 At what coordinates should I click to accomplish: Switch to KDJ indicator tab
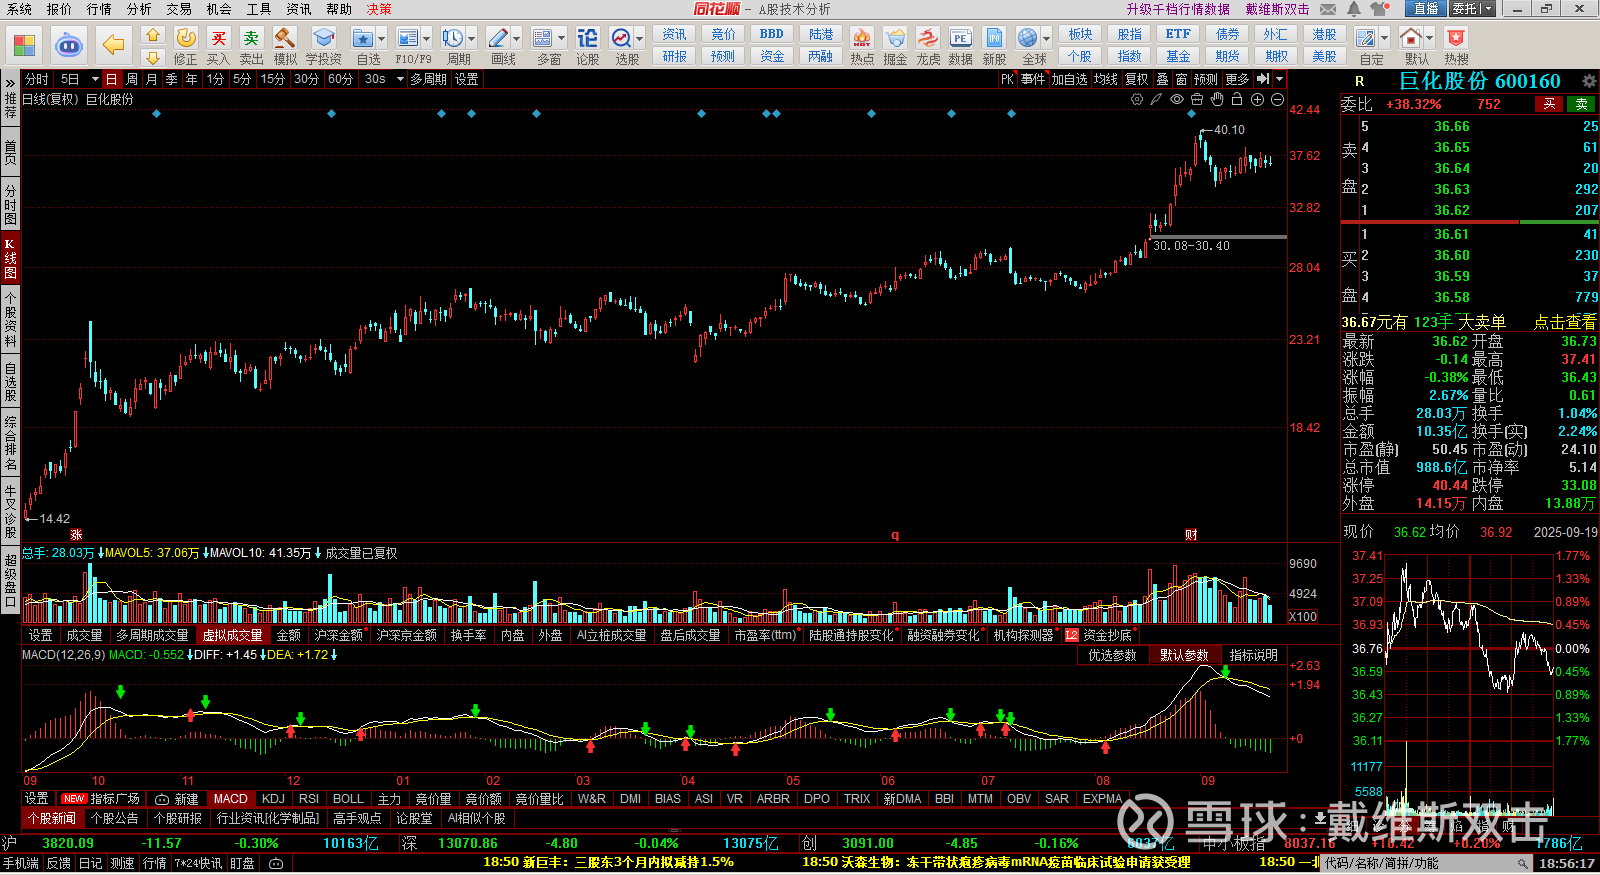[273, 799]
